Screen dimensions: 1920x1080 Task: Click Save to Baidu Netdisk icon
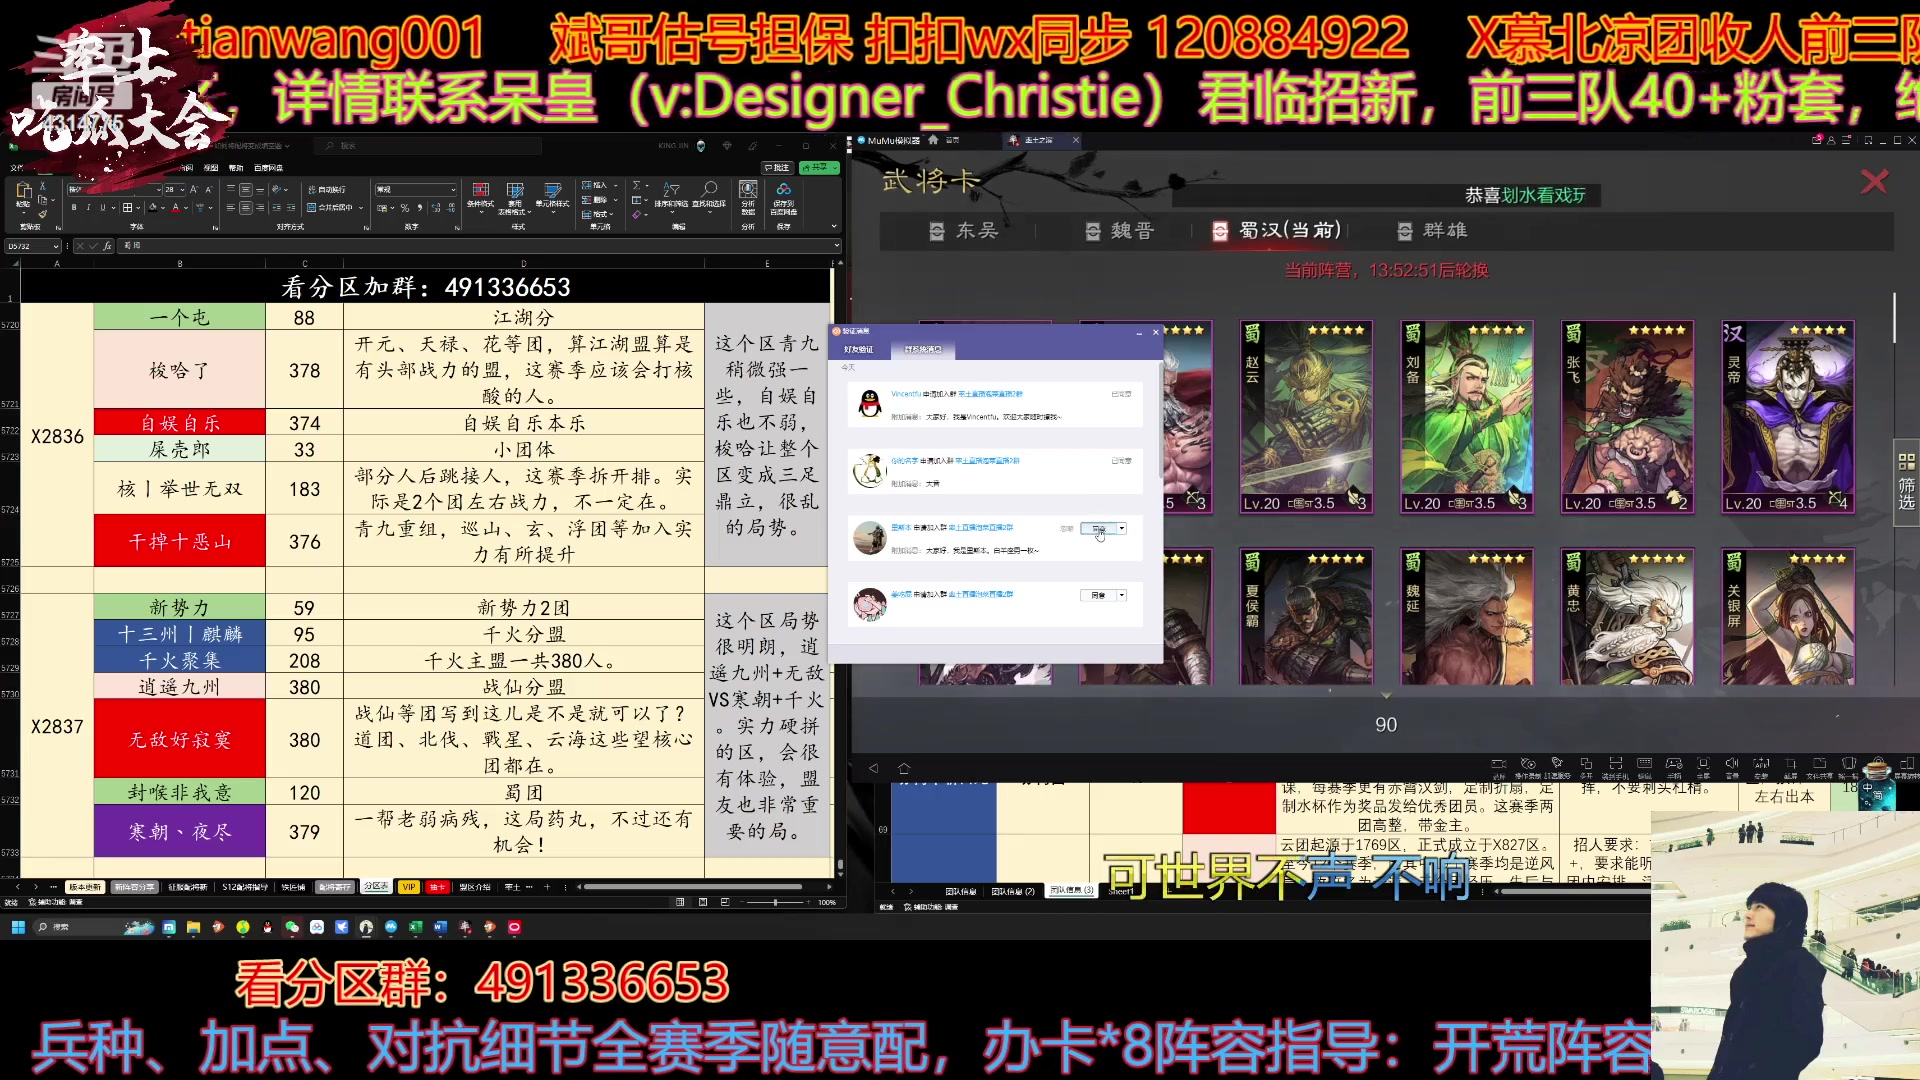[783, 196]
